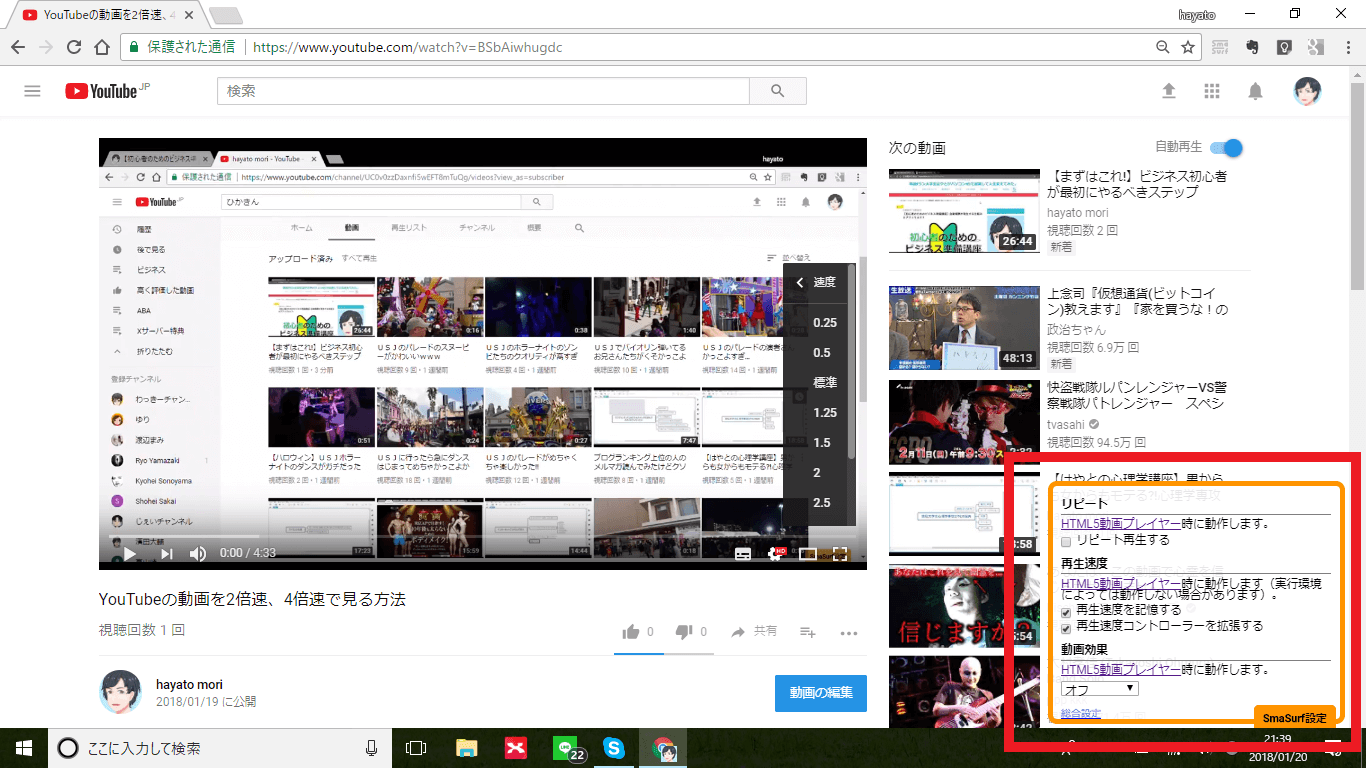Select 2.5 playback speed option

tap(822, 503)
